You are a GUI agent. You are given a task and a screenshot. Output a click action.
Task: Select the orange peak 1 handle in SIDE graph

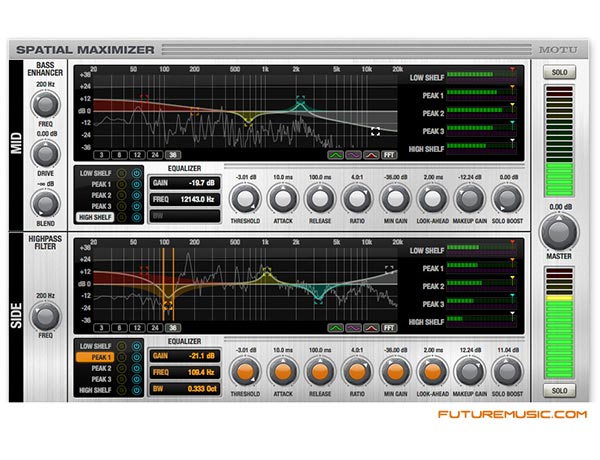click(168, 305)
